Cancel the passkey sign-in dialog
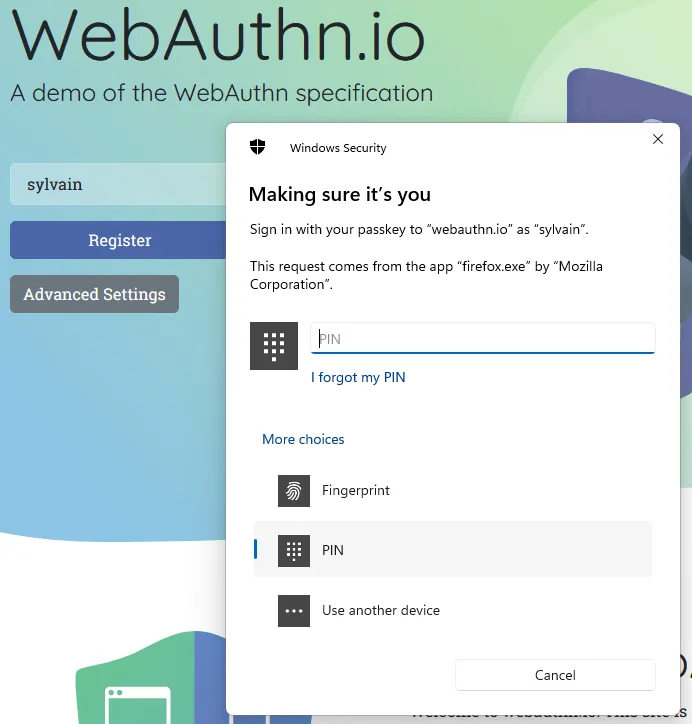This screenshot has height=724, width=692. point(555,675)
